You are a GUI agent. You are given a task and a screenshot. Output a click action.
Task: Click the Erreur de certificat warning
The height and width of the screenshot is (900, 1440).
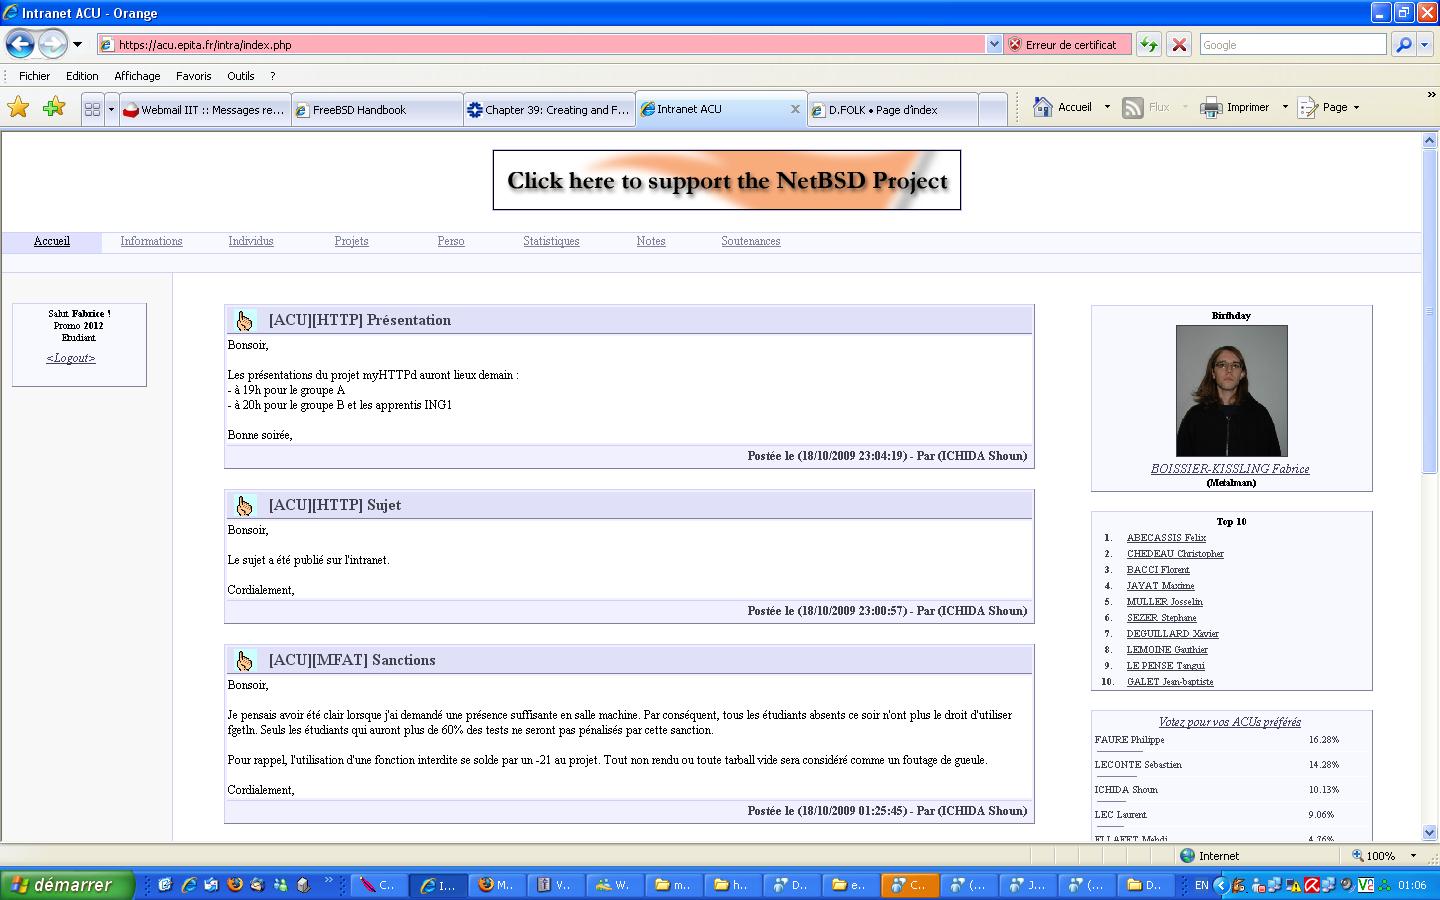pyautogui.click(x=1068, y=45)
